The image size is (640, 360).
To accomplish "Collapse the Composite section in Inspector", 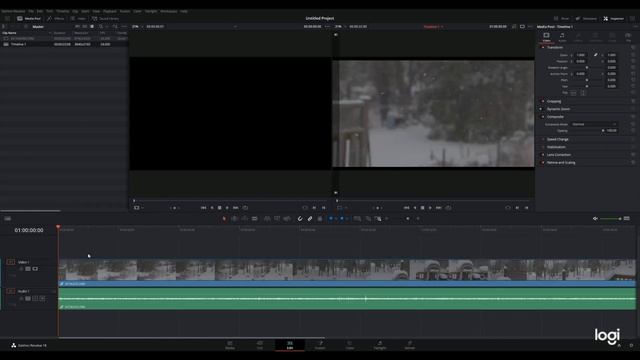I will coord(556,117).
